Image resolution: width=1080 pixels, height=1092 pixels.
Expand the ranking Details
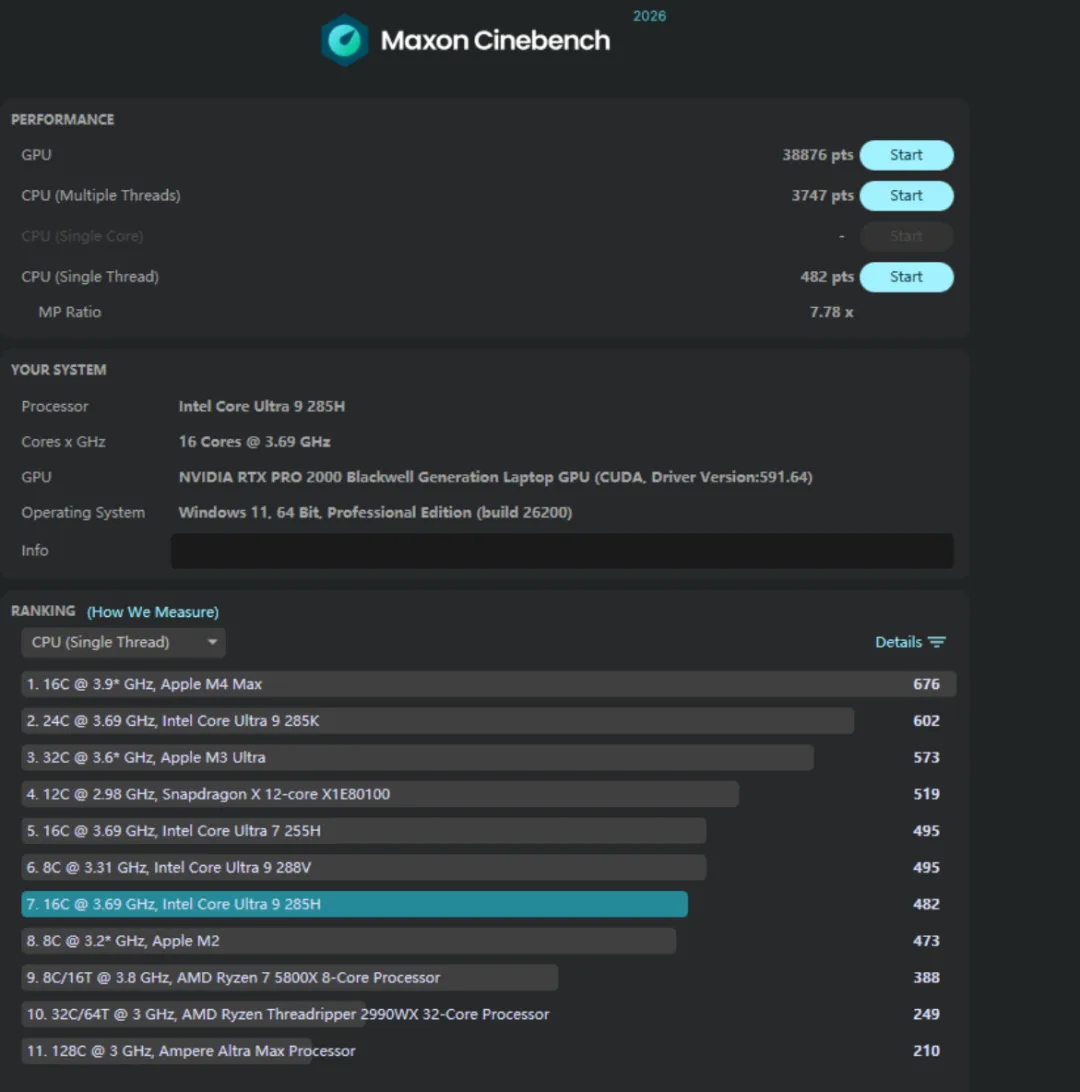pos(898,642)
